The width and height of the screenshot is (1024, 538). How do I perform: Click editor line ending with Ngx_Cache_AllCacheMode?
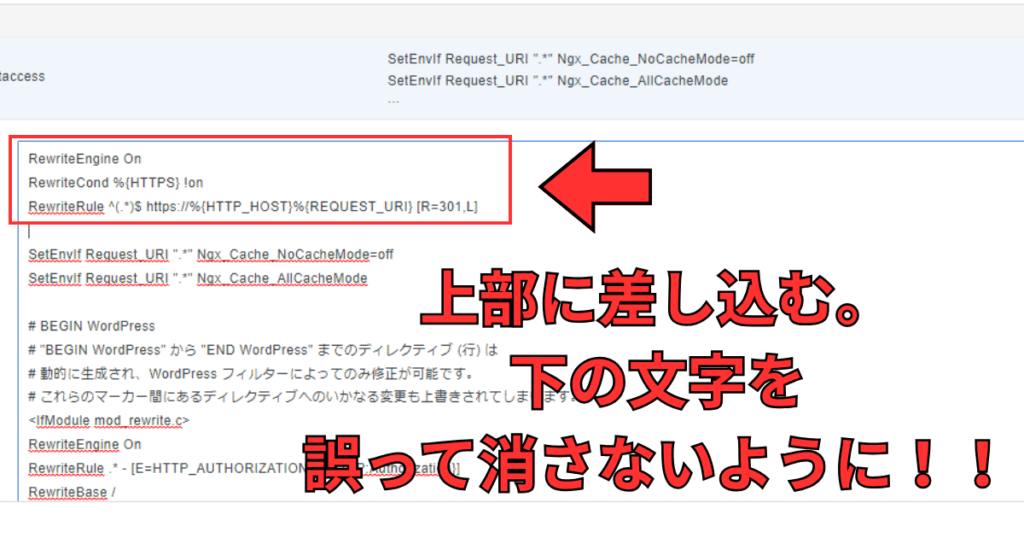tap(198, 278)
